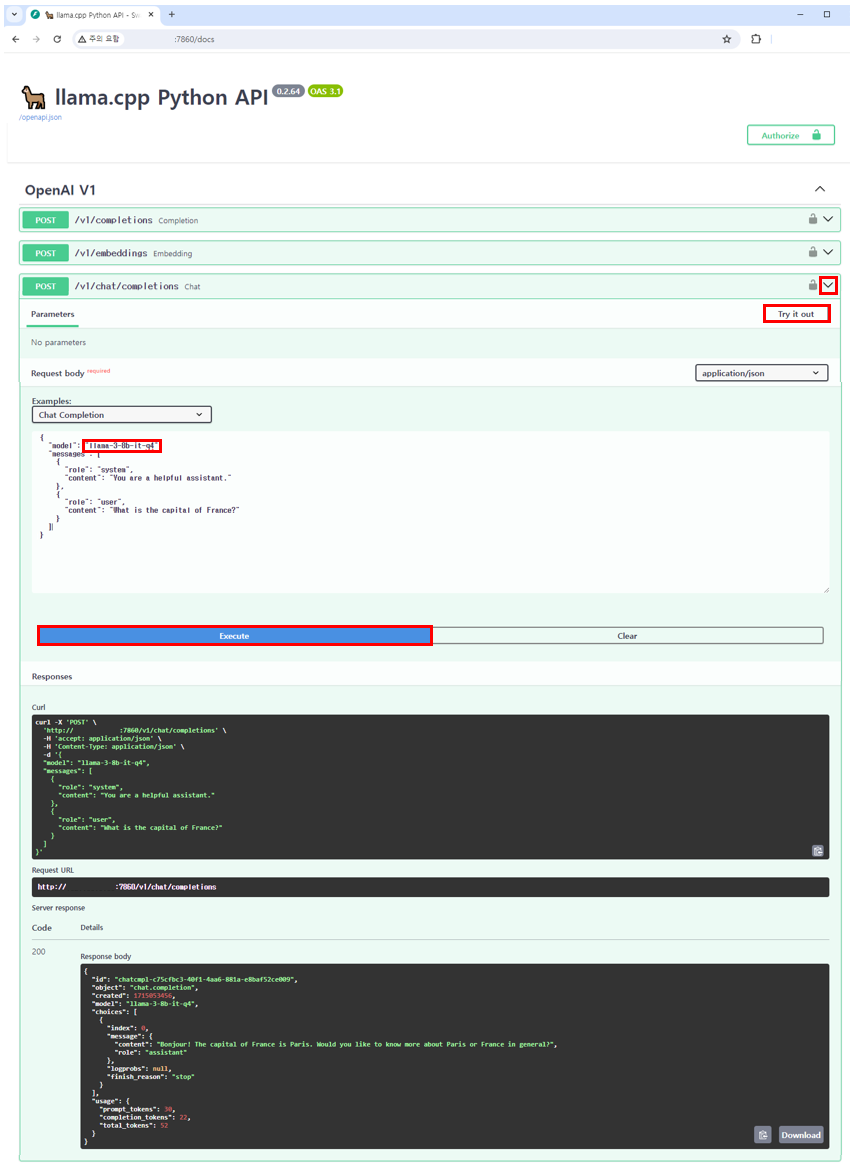Click the Execute button

click(234, 636)
